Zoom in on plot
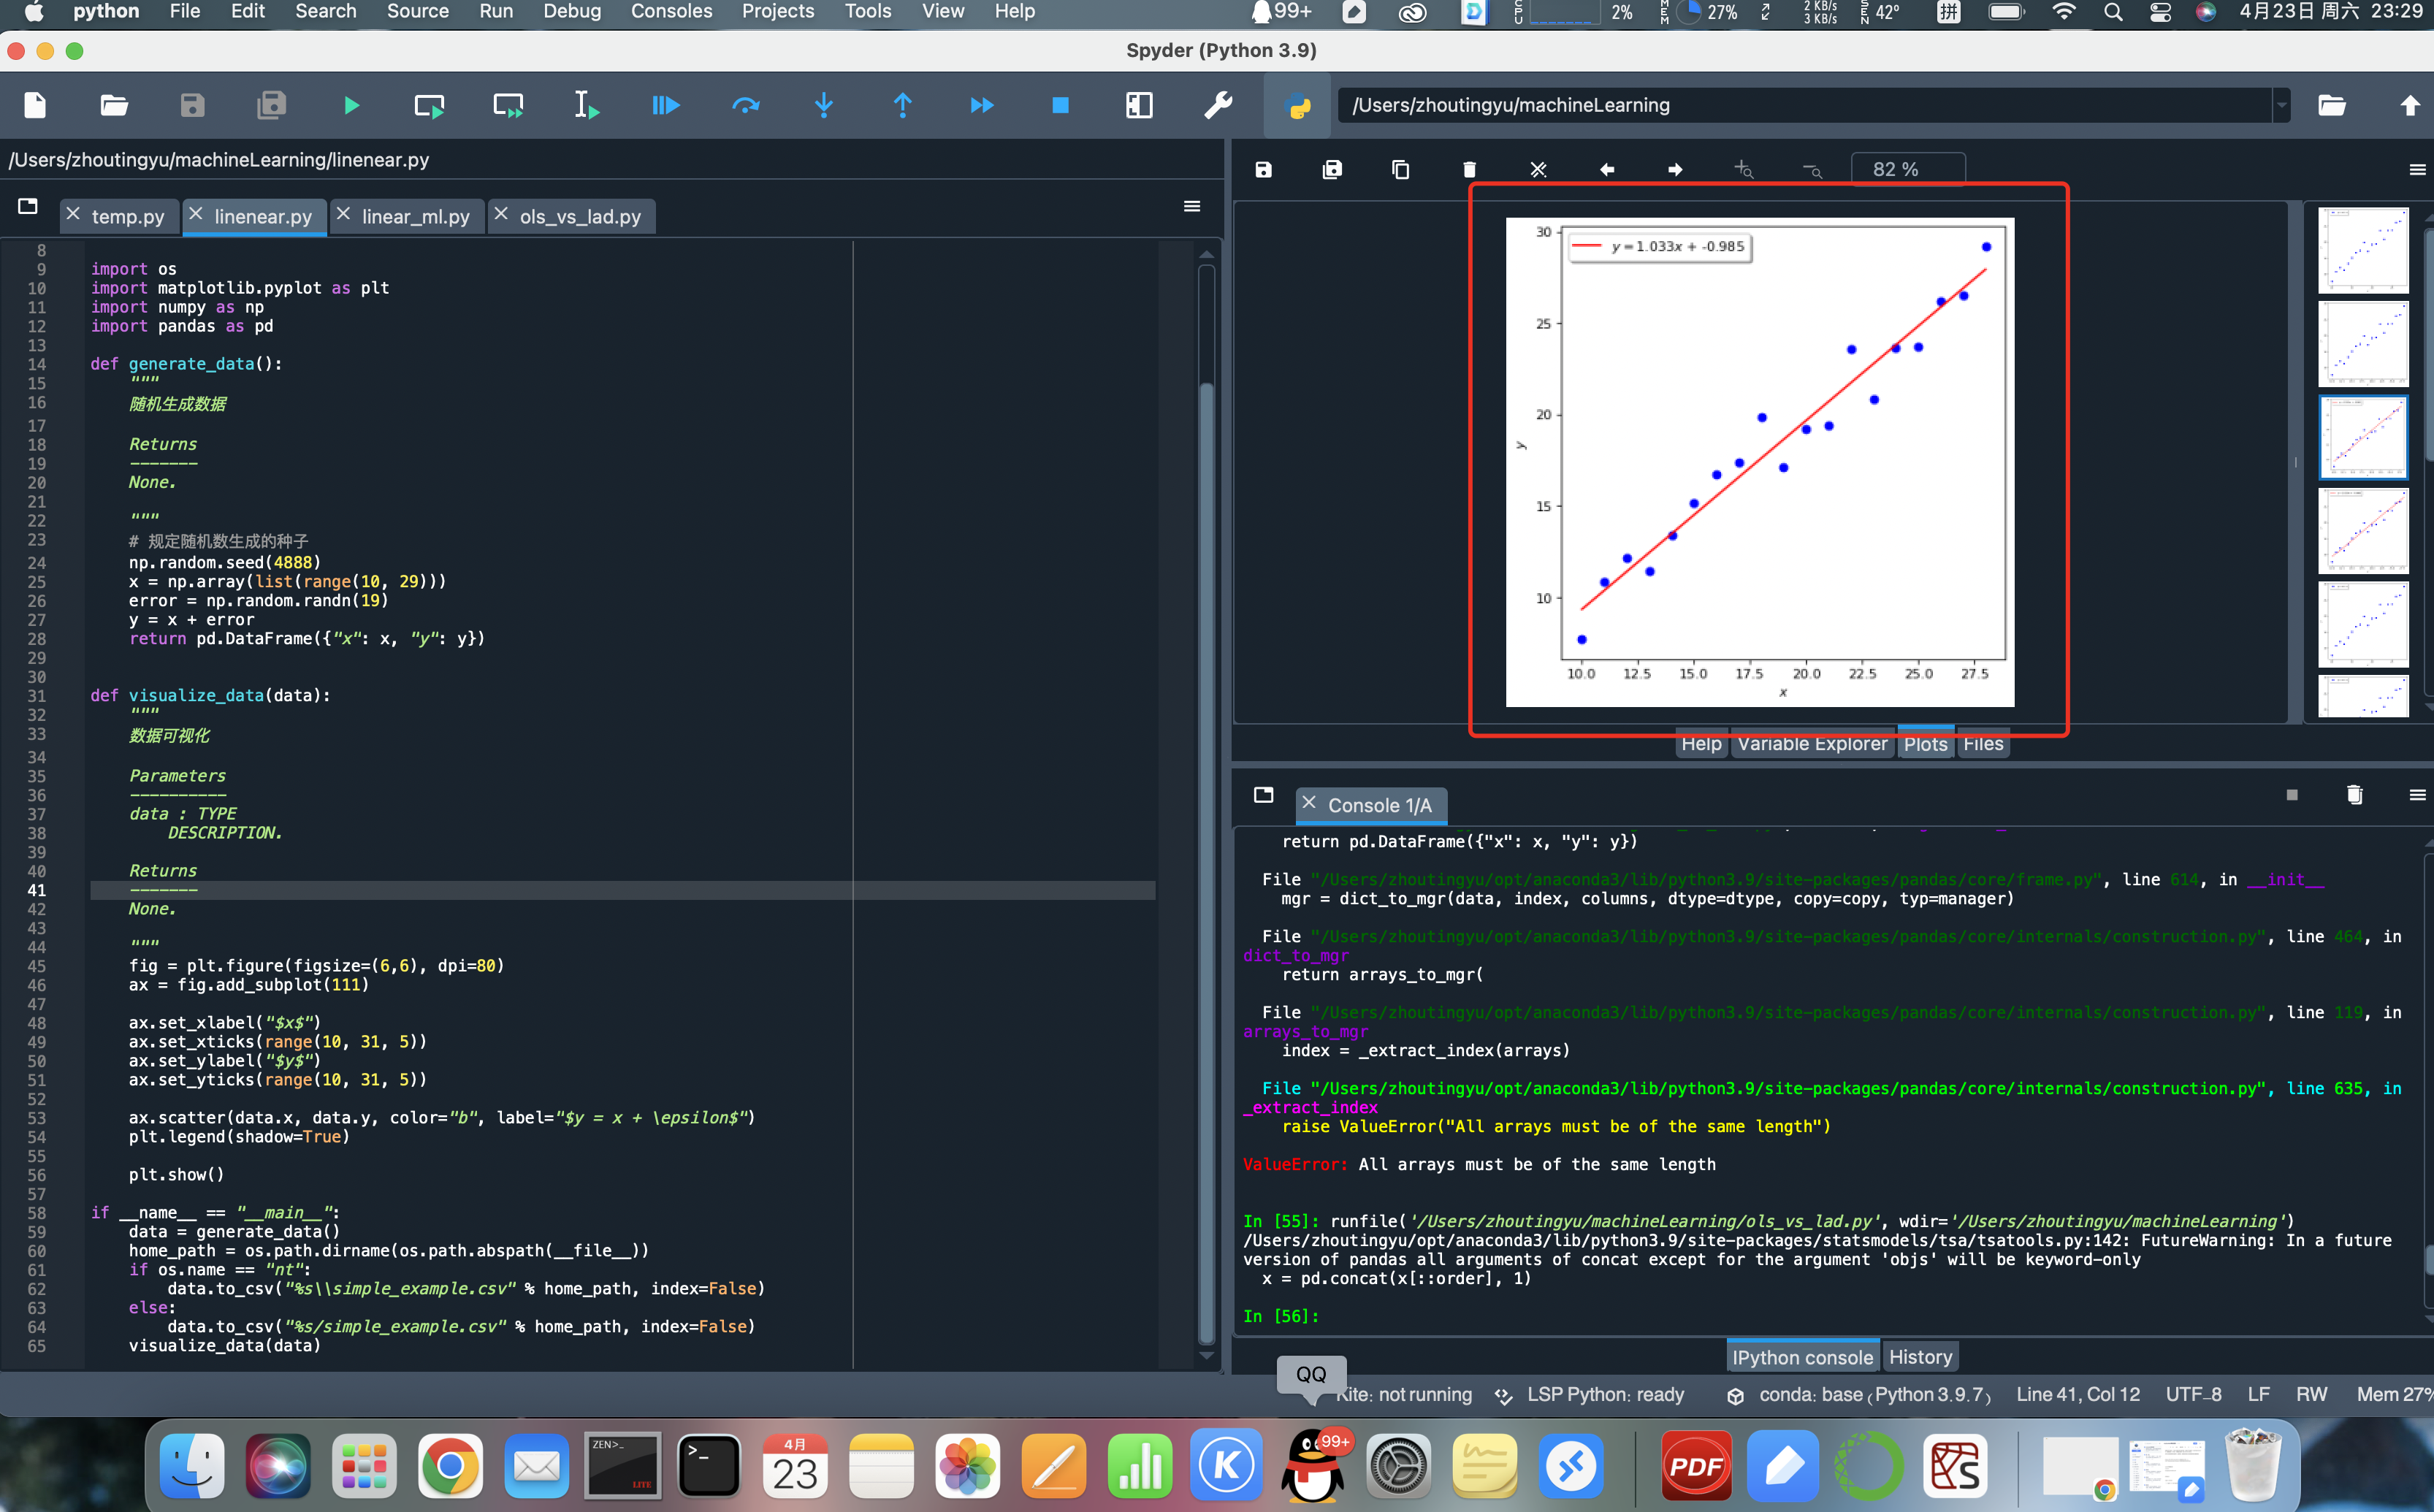 1744,170
